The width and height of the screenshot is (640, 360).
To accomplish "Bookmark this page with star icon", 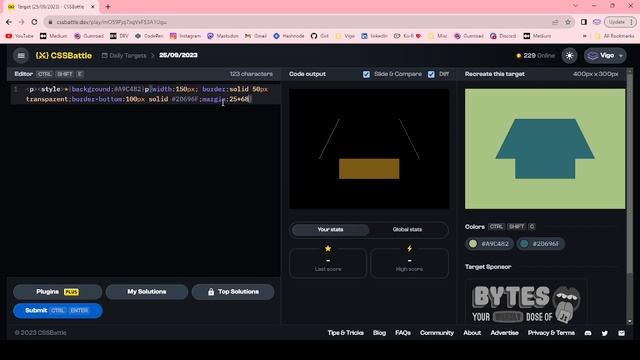I will pyautogui.click(x=568, y=22).
